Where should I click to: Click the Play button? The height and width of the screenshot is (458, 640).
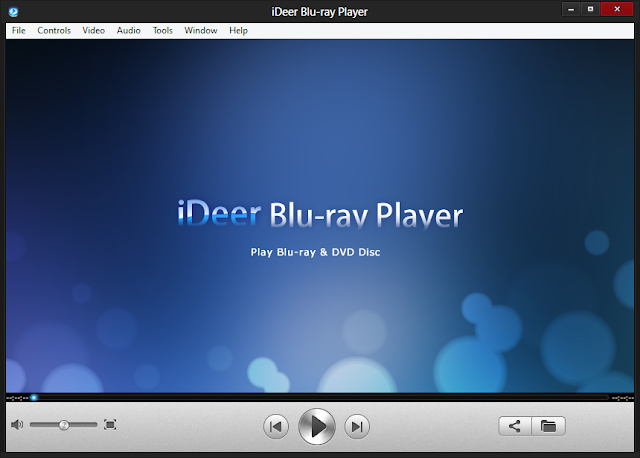[317, 427]
